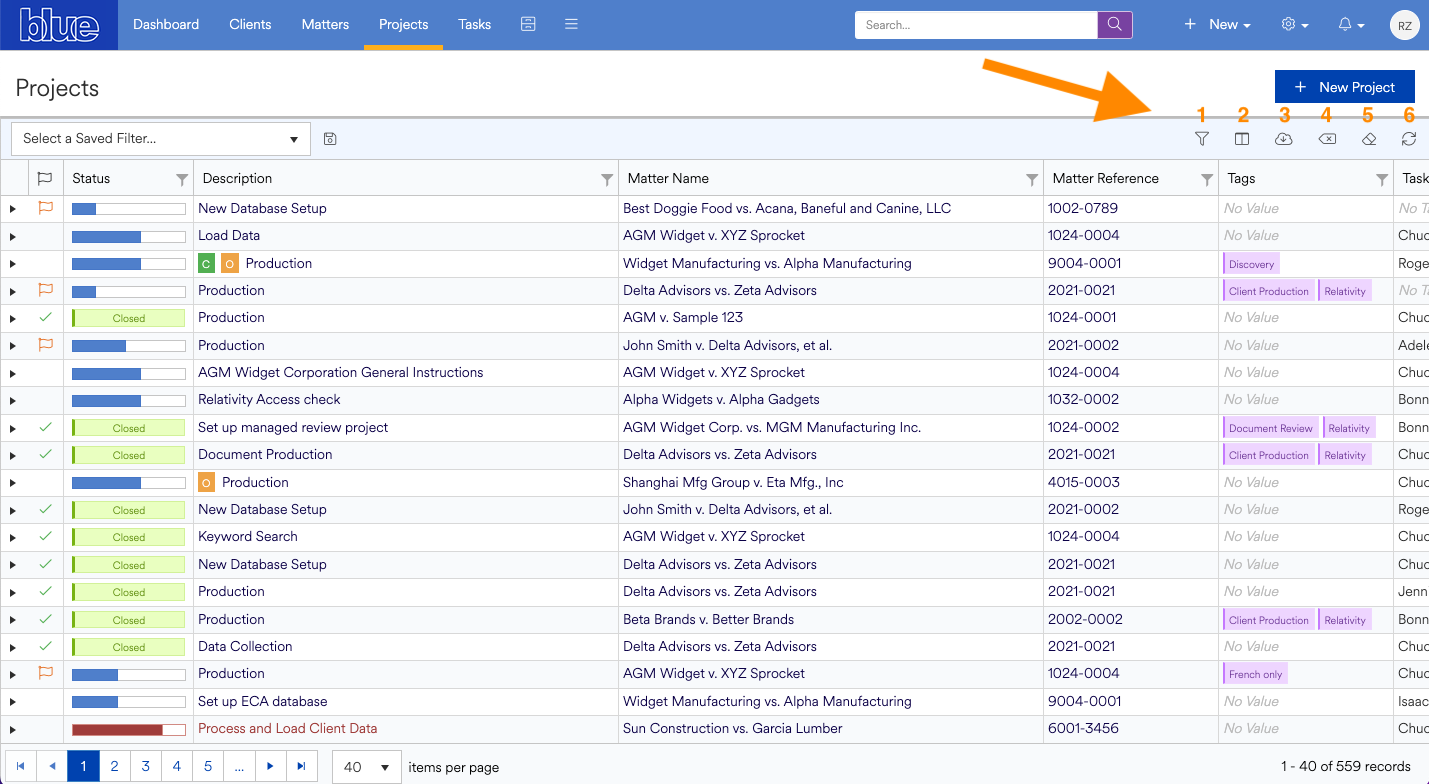Image resolution: width=1429 pixels, height=784 pixels.
Task: Open the Matters nav item
Action: tap(325, 24)
